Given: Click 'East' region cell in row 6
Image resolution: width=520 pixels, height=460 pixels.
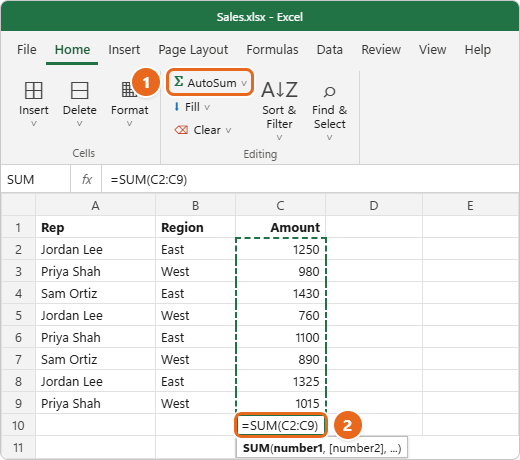Looking at the screenshot, I should pos(195,337).
